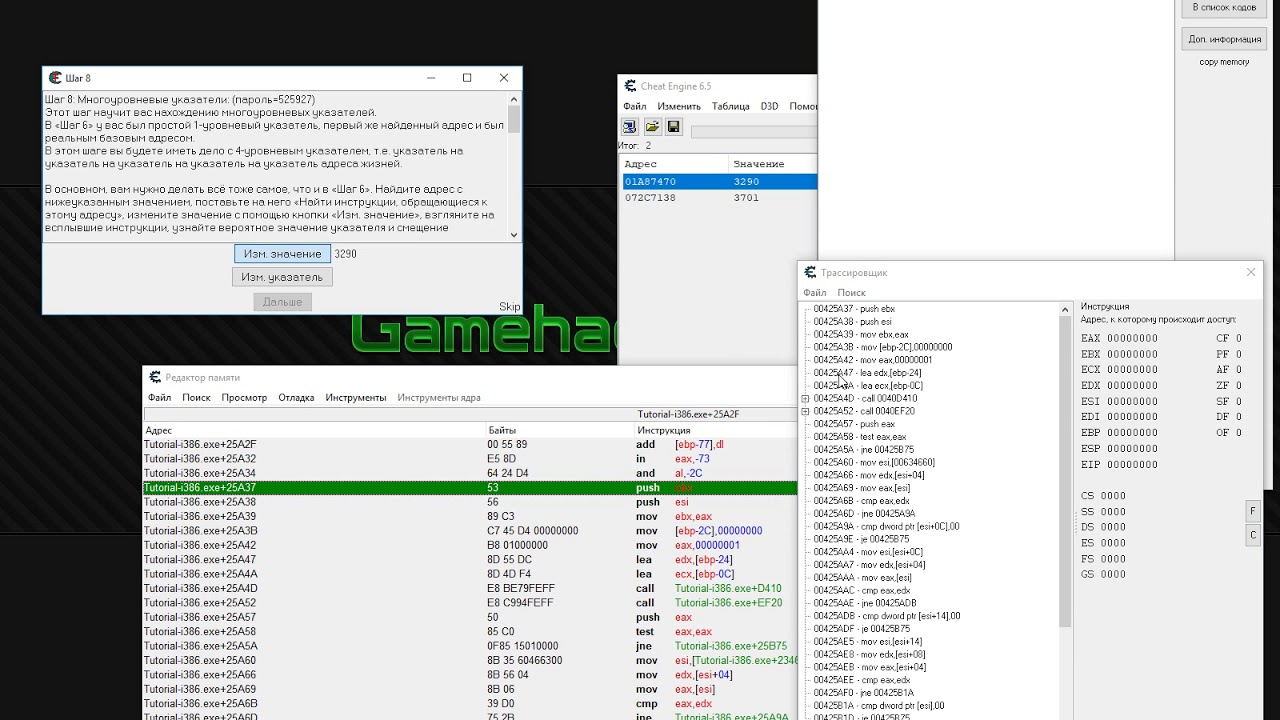The width and height of the screenshot is (1280, 720).
Task: Click the EAX 00000000 register value
Action: (x=1119, y=339)
